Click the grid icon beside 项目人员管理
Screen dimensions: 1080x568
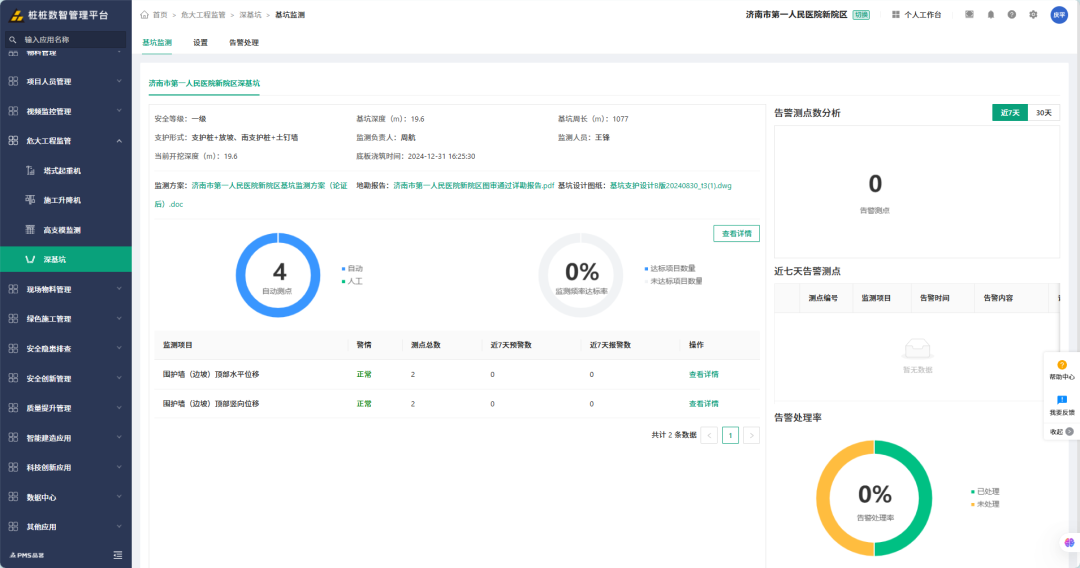click(13, 81)
